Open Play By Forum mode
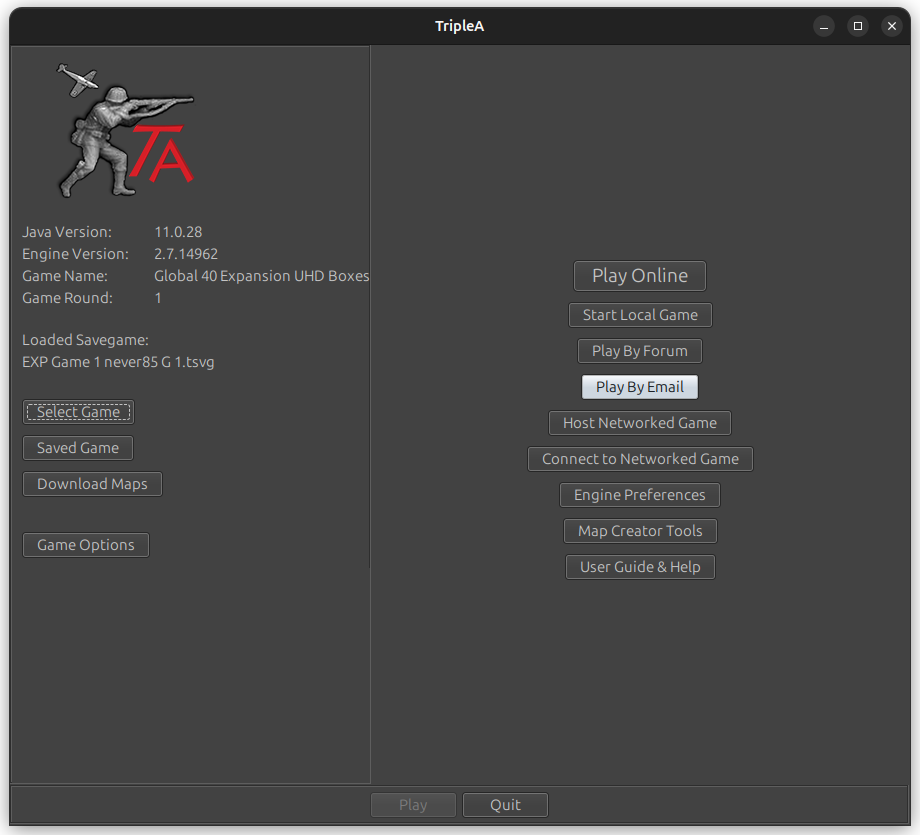 [x=639, y=350]
